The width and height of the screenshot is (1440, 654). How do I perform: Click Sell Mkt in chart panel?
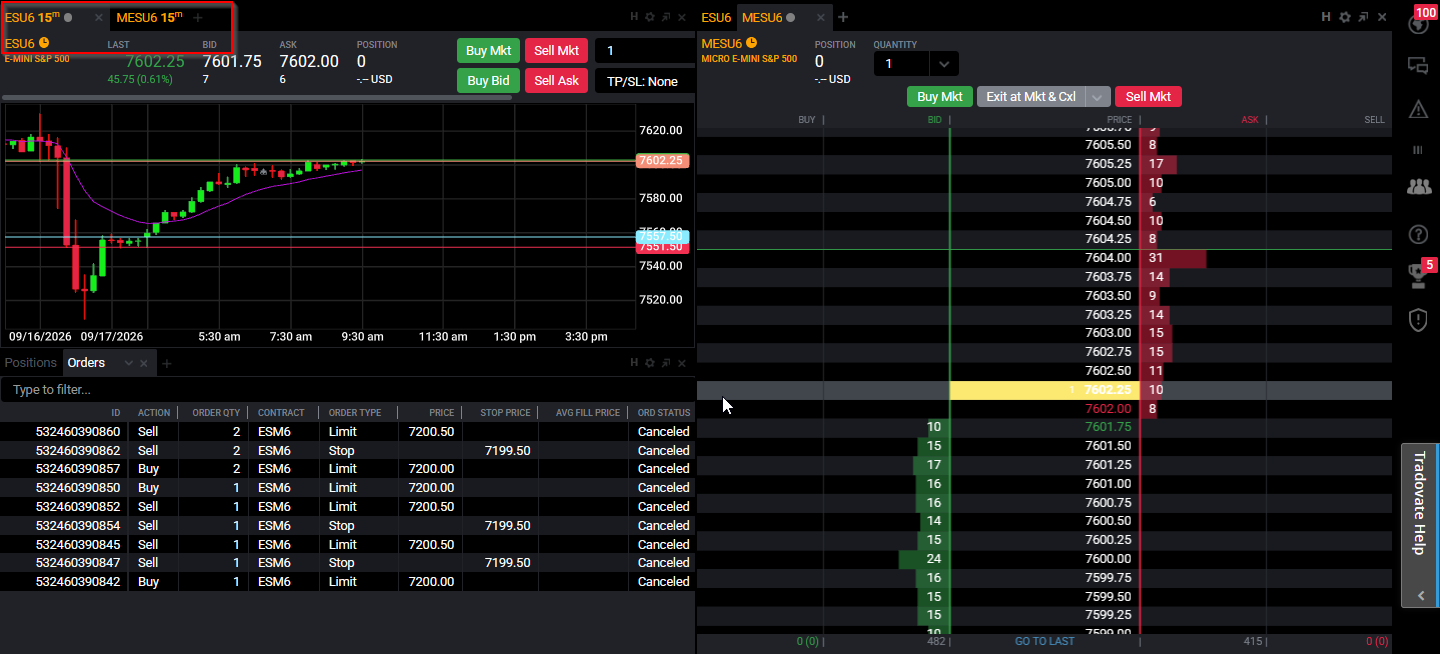point(556,51)
